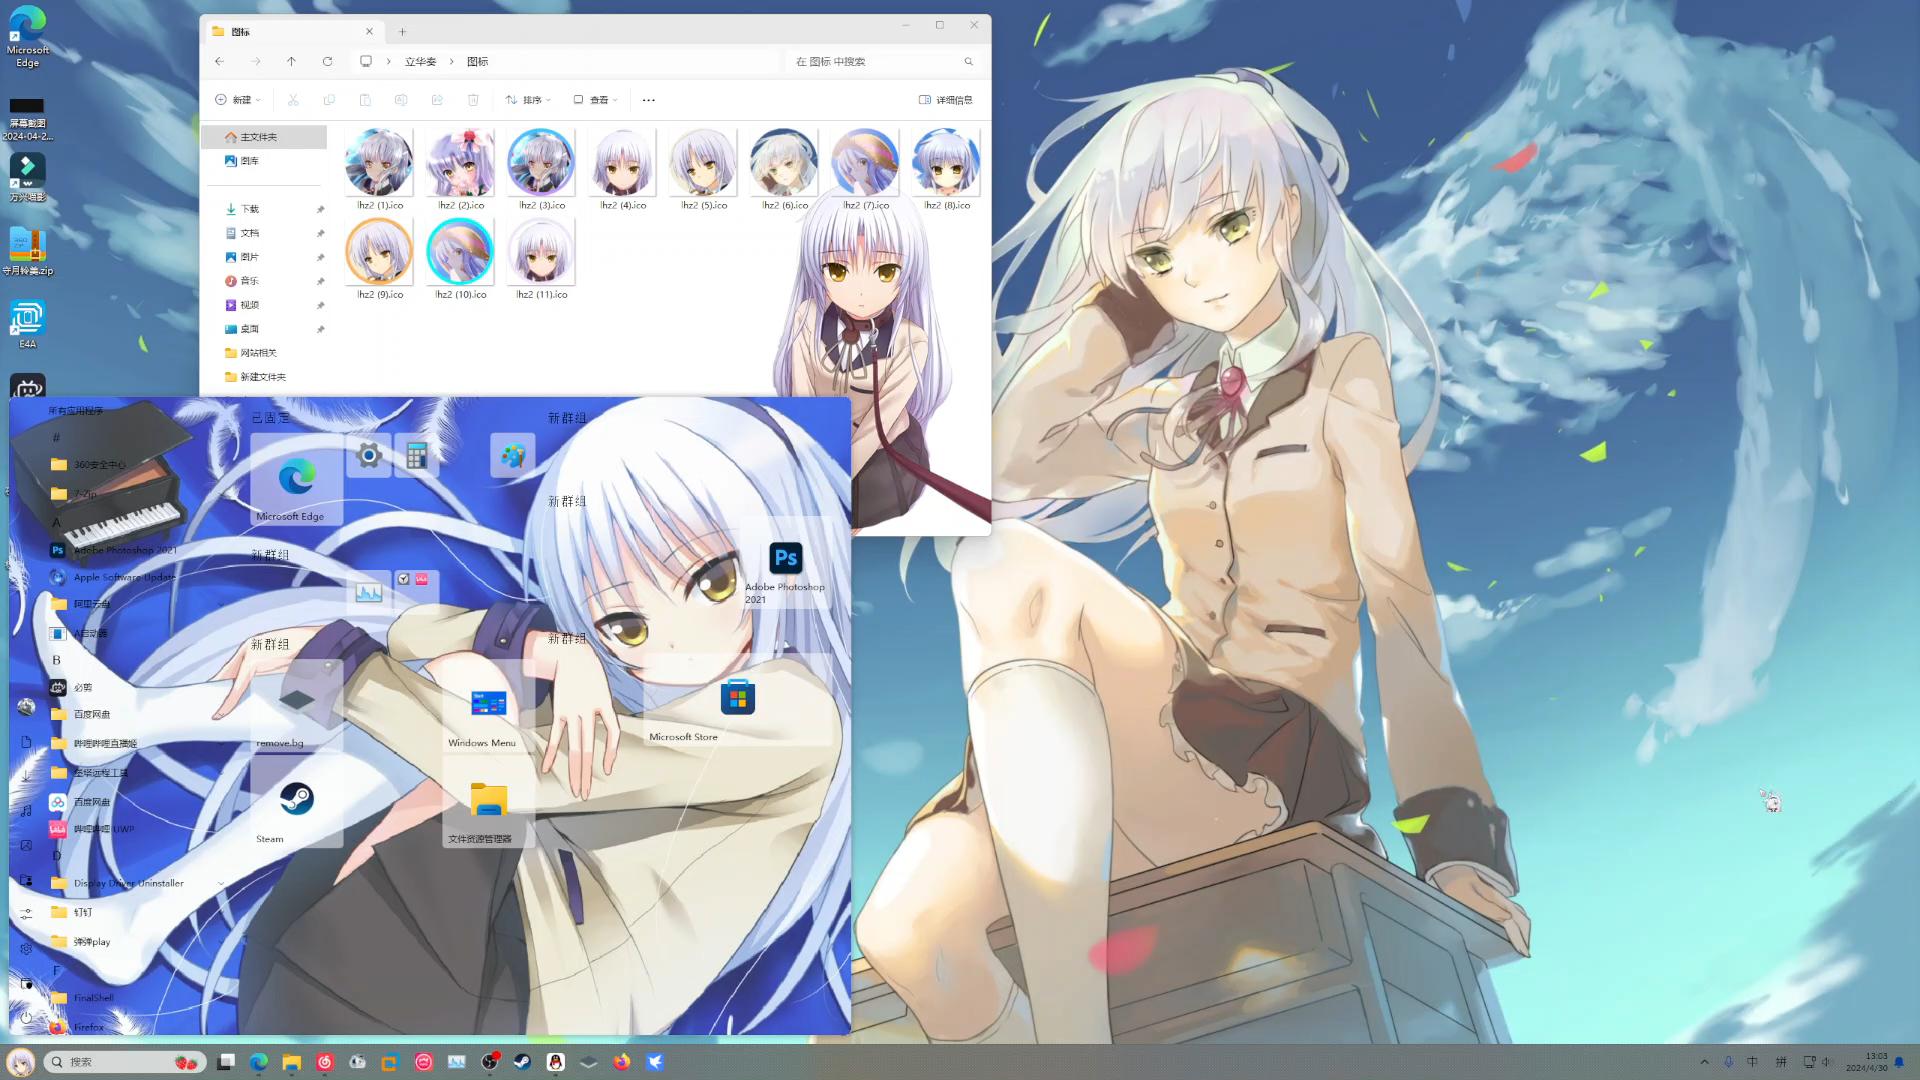
Task: Select lhz2 (5).ico thumbnail
Action: pos(703,165)
